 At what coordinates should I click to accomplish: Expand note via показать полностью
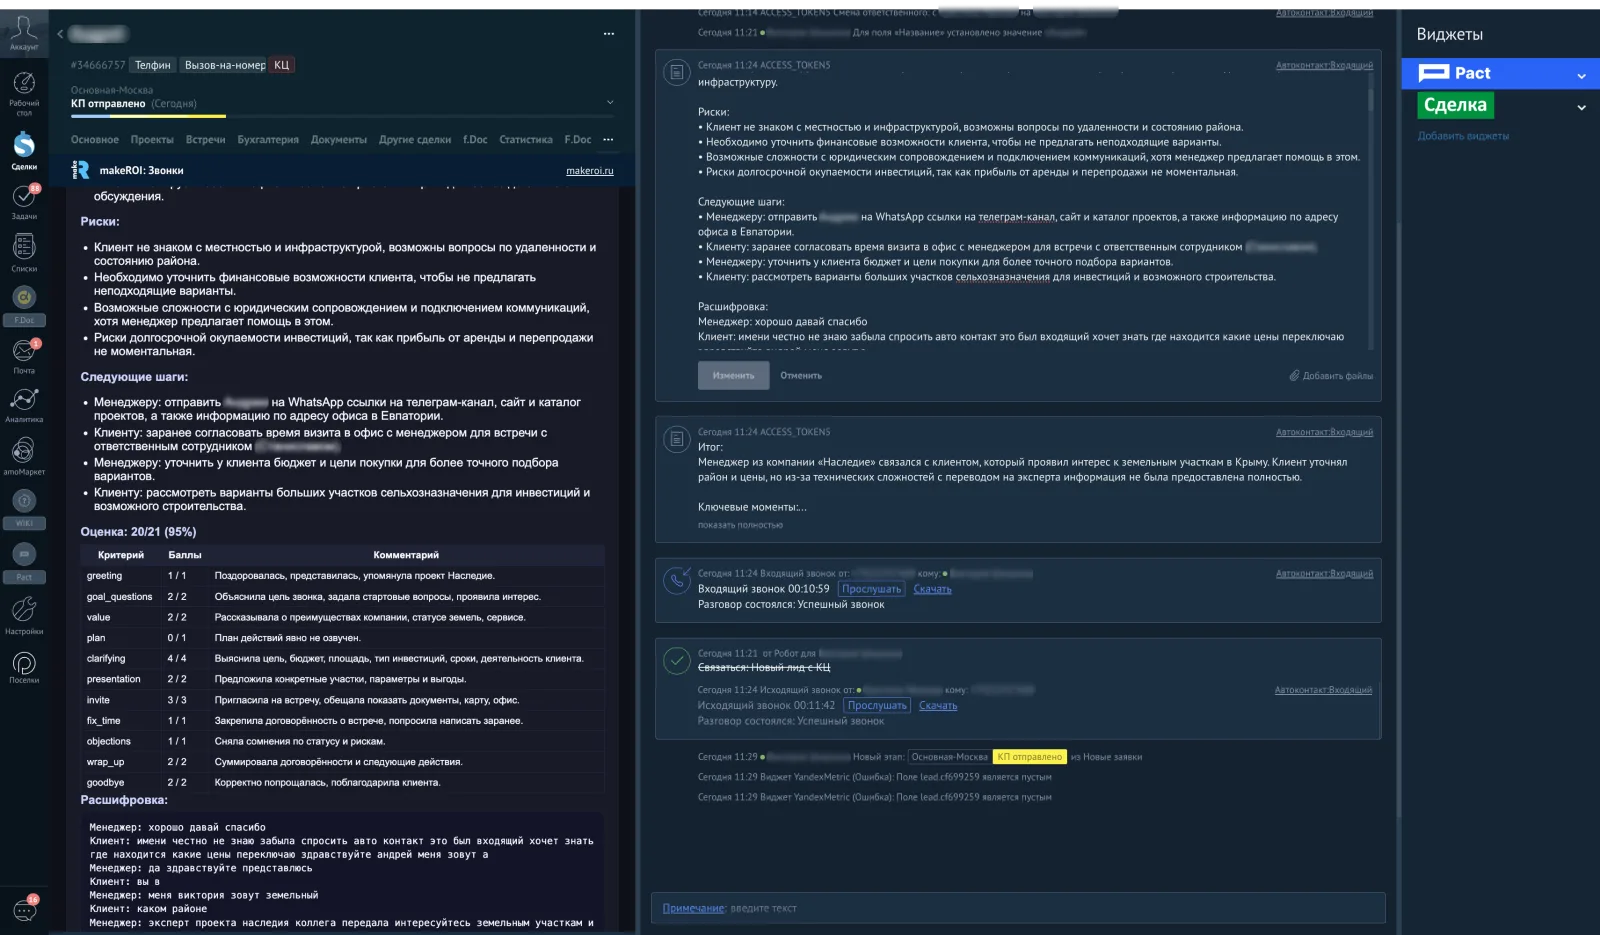click(x=740, y=525)
